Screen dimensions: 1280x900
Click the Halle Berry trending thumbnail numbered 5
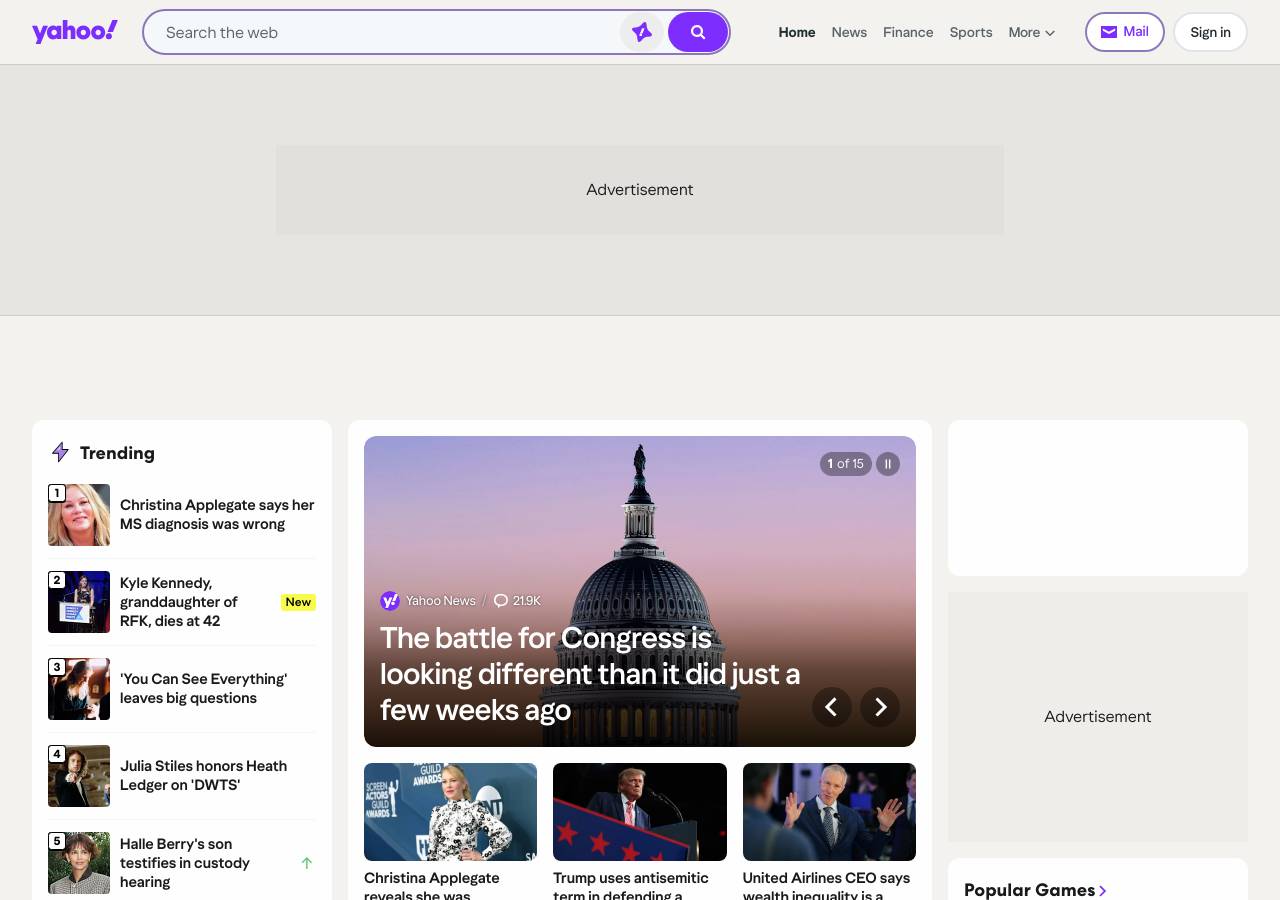pos(79,863)
